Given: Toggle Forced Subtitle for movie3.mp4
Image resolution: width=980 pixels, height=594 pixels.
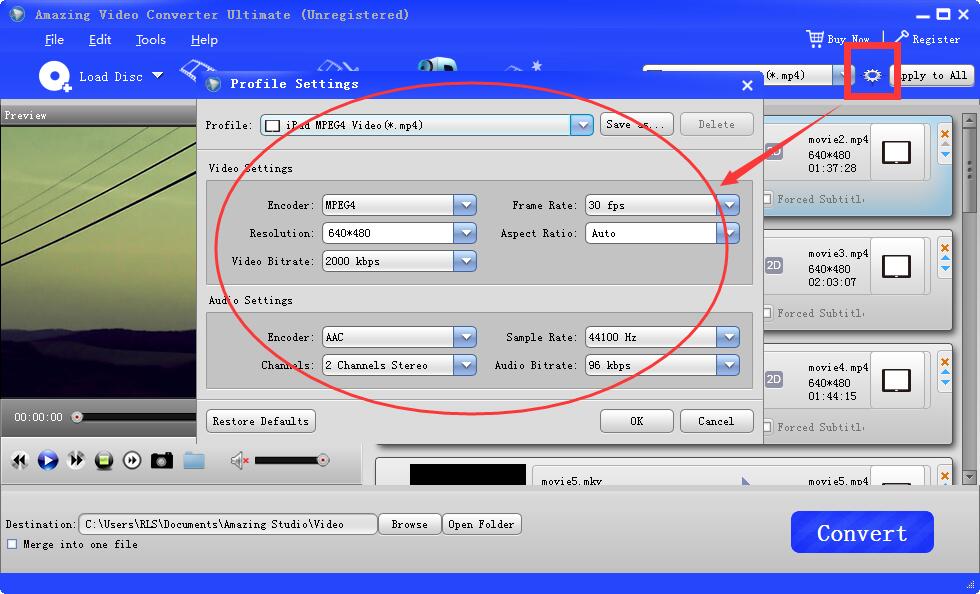Looking at the screenshot, I should click(768, 313).
